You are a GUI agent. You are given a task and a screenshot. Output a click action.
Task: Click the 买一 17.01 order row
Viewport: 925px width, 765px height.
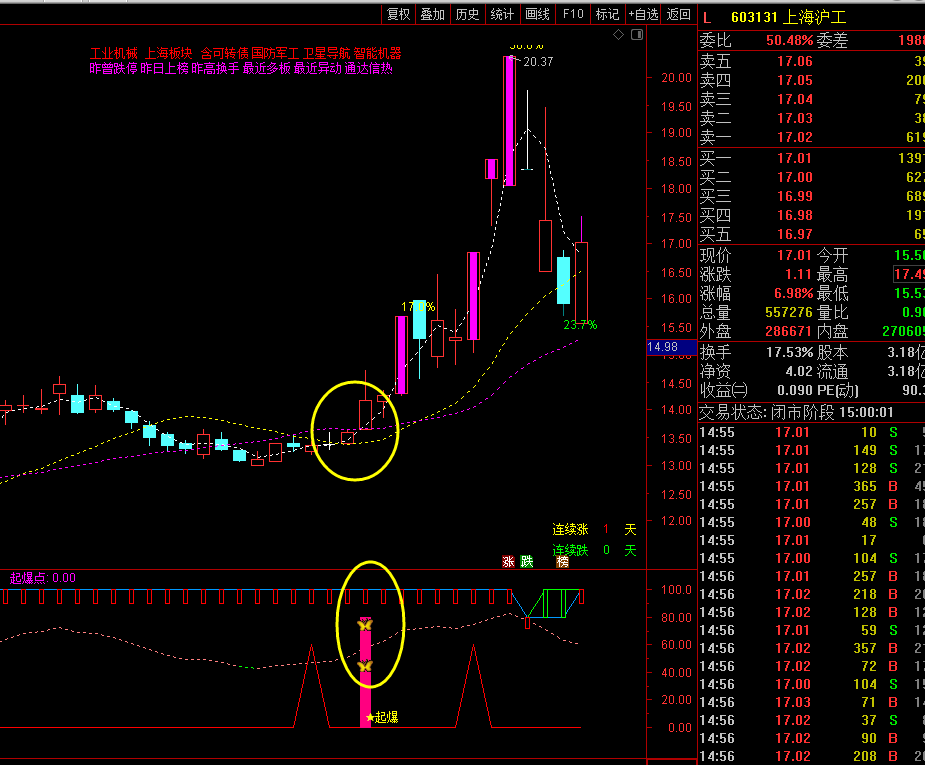coord(812,158)
